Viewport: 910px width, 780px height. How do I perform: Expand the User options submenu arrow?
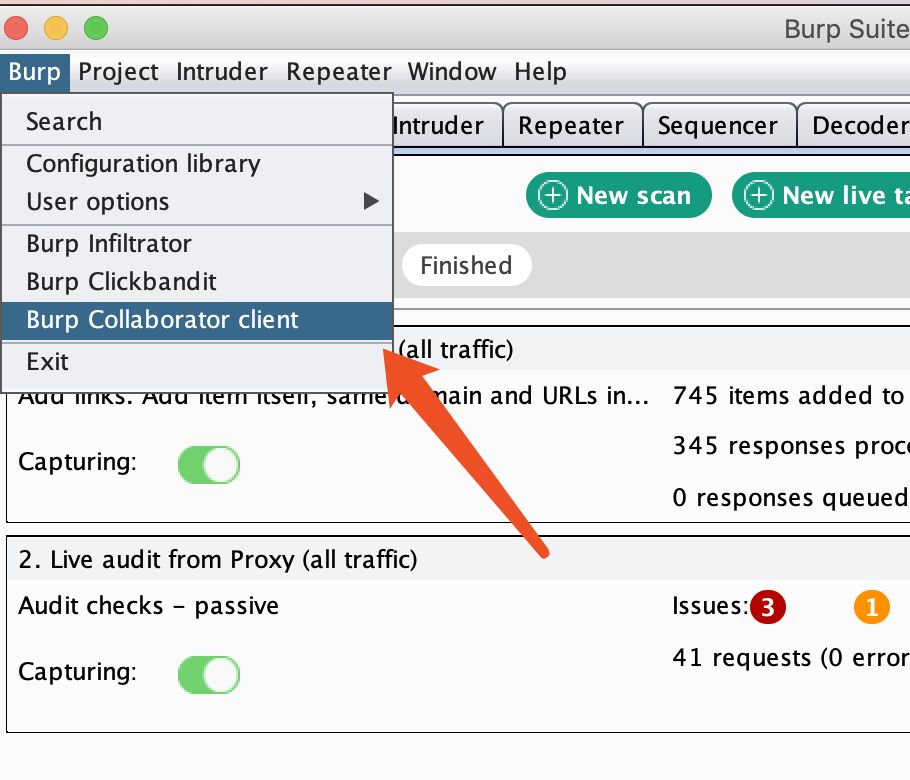[371, 202]
